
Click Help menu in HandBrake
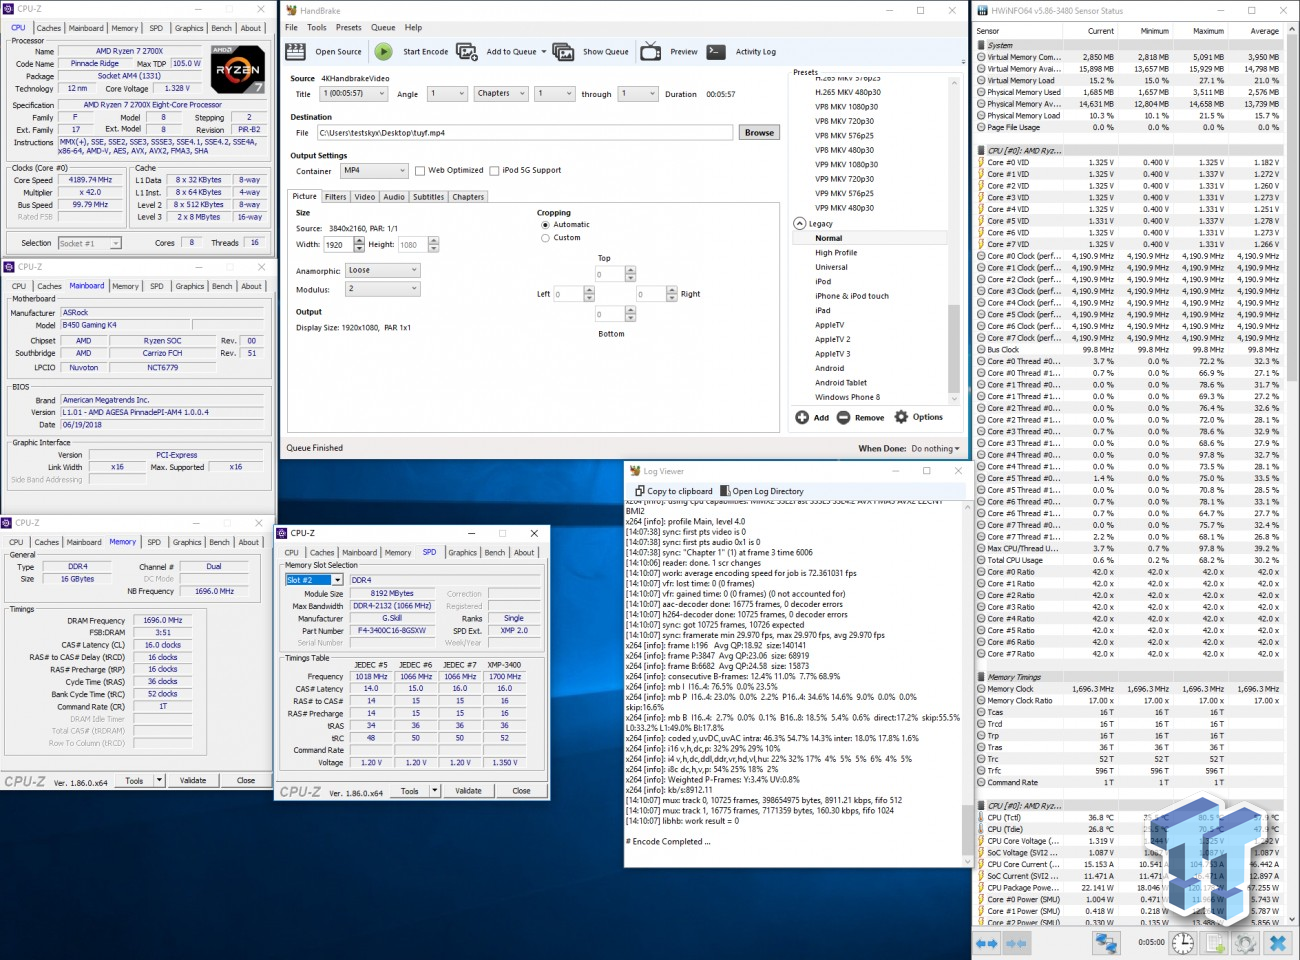413,28
